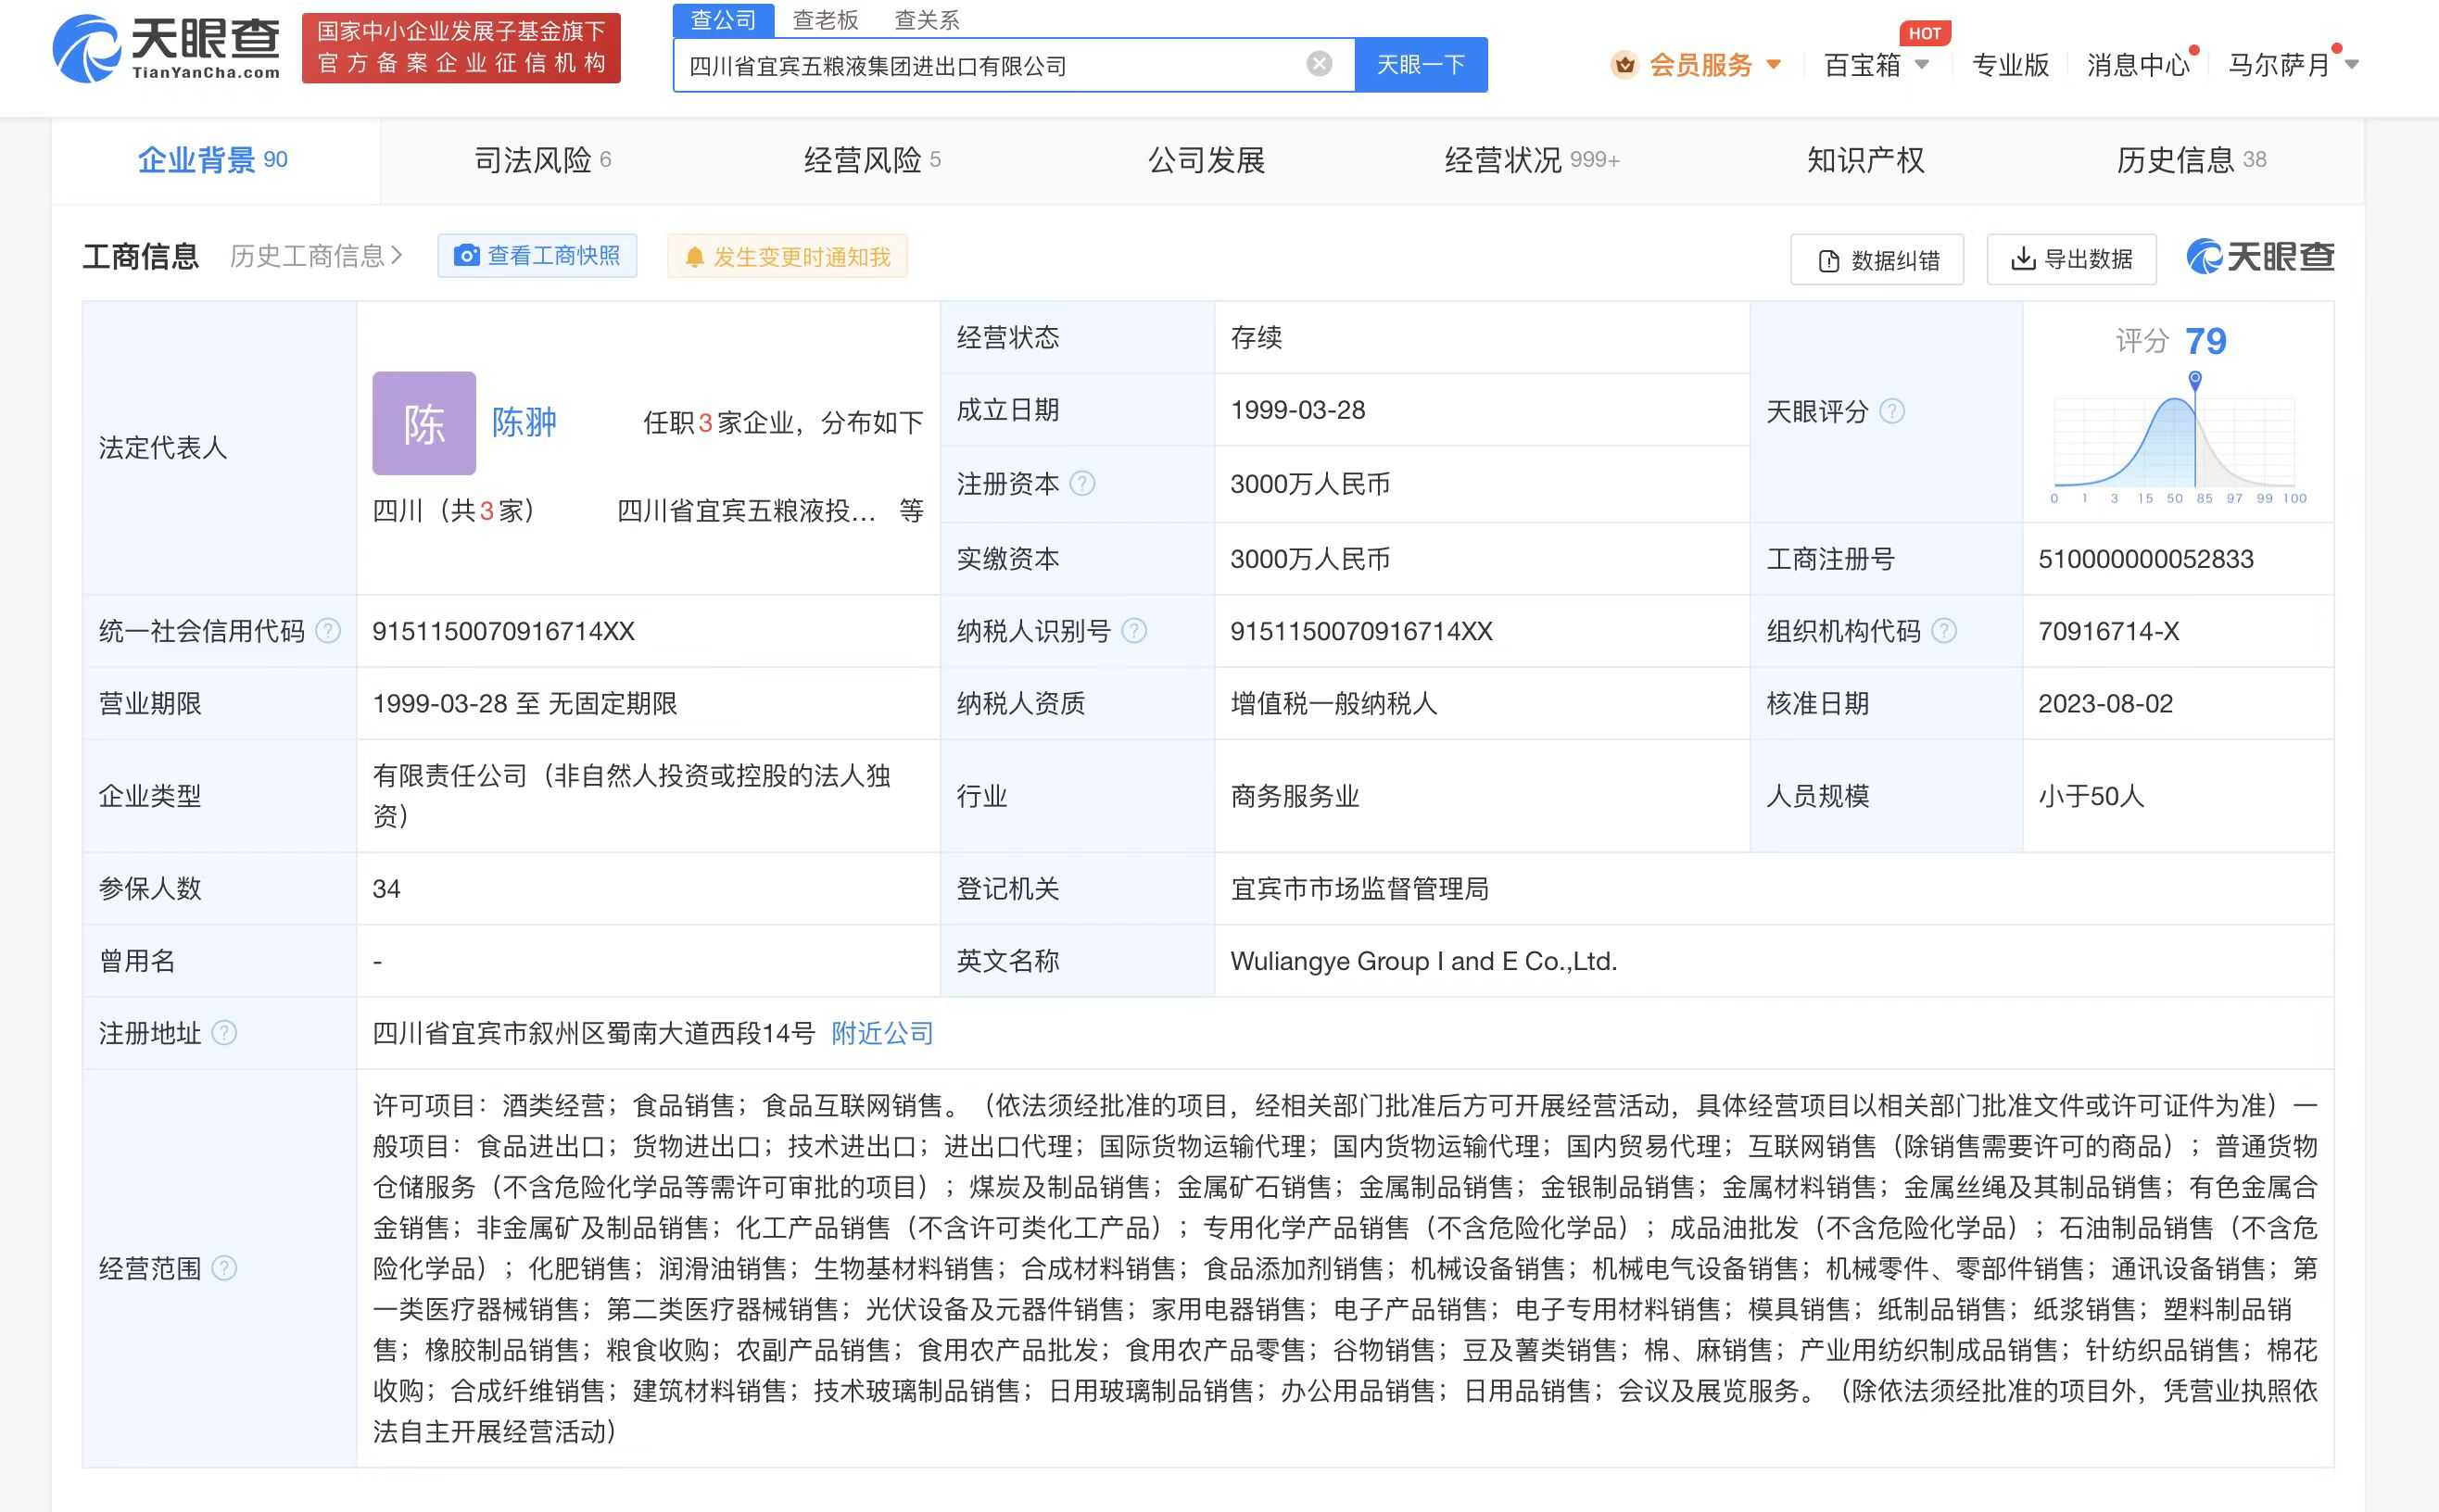Open the 司法风险 tab

click(x=543, y=160)
